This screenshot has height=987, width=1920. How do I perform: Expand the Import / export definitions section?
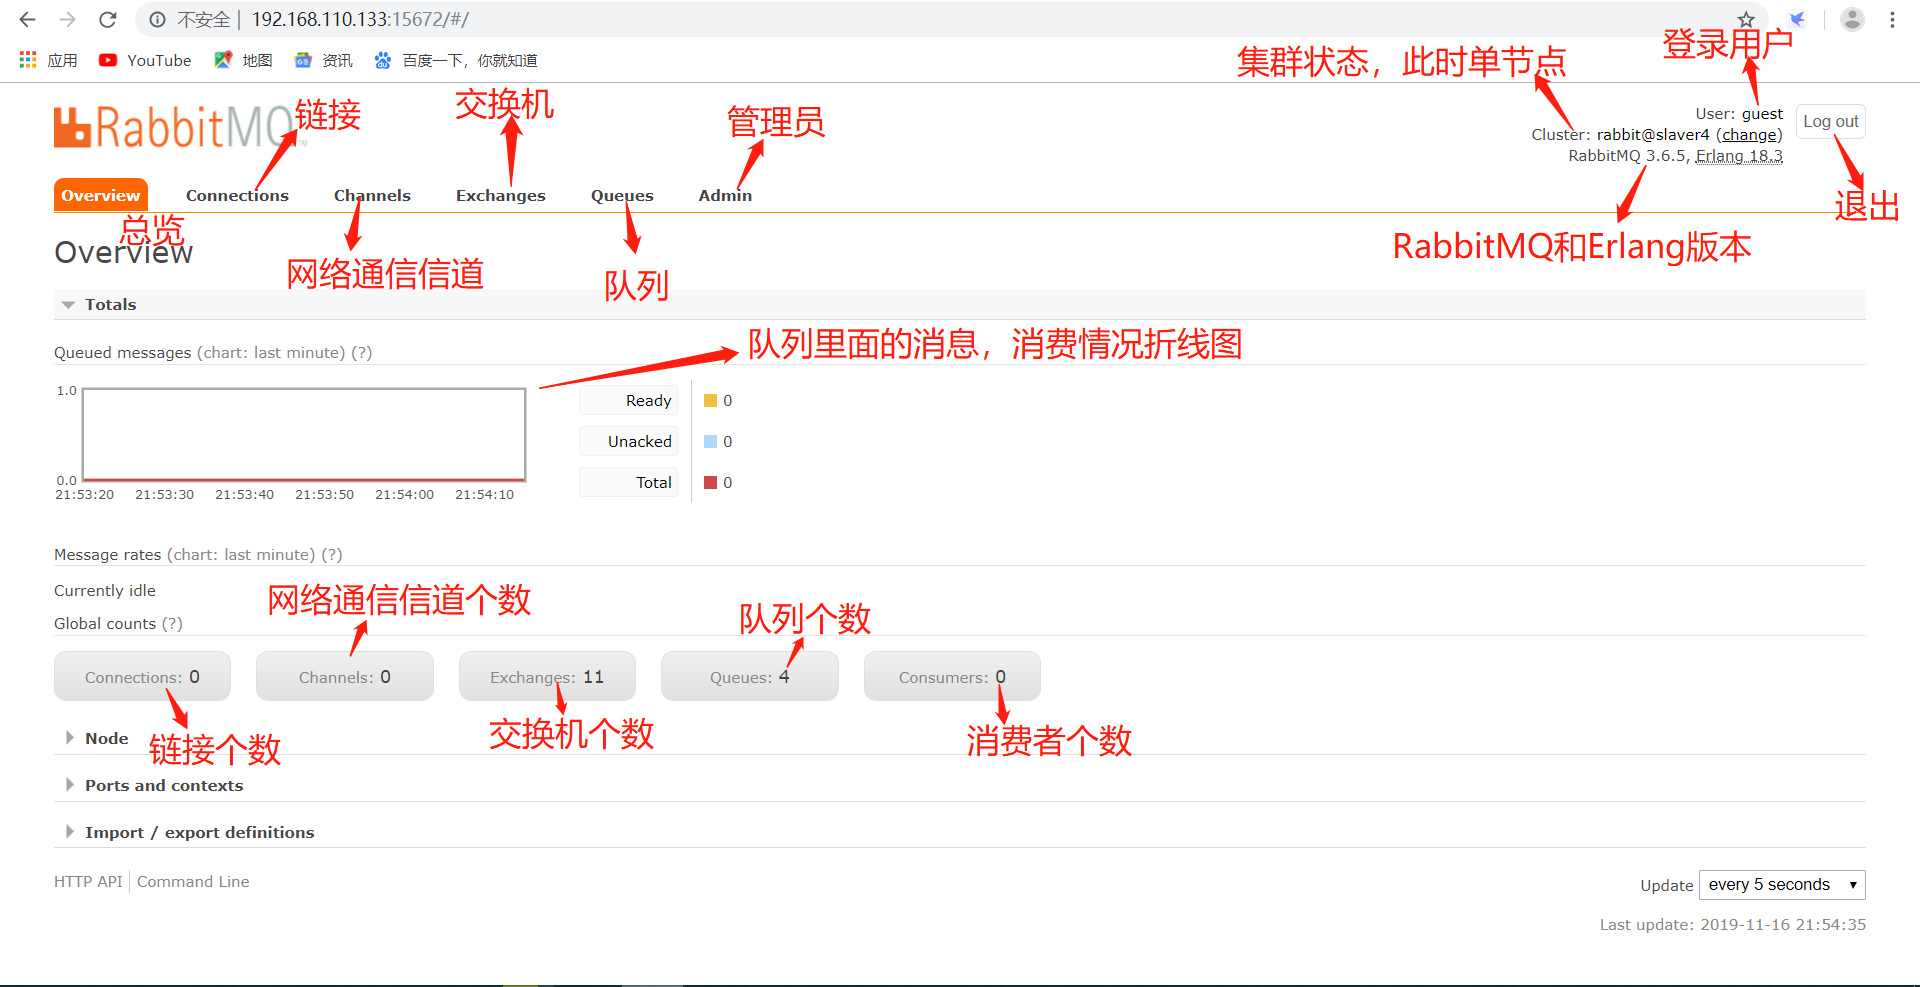(x=190, y=832)
